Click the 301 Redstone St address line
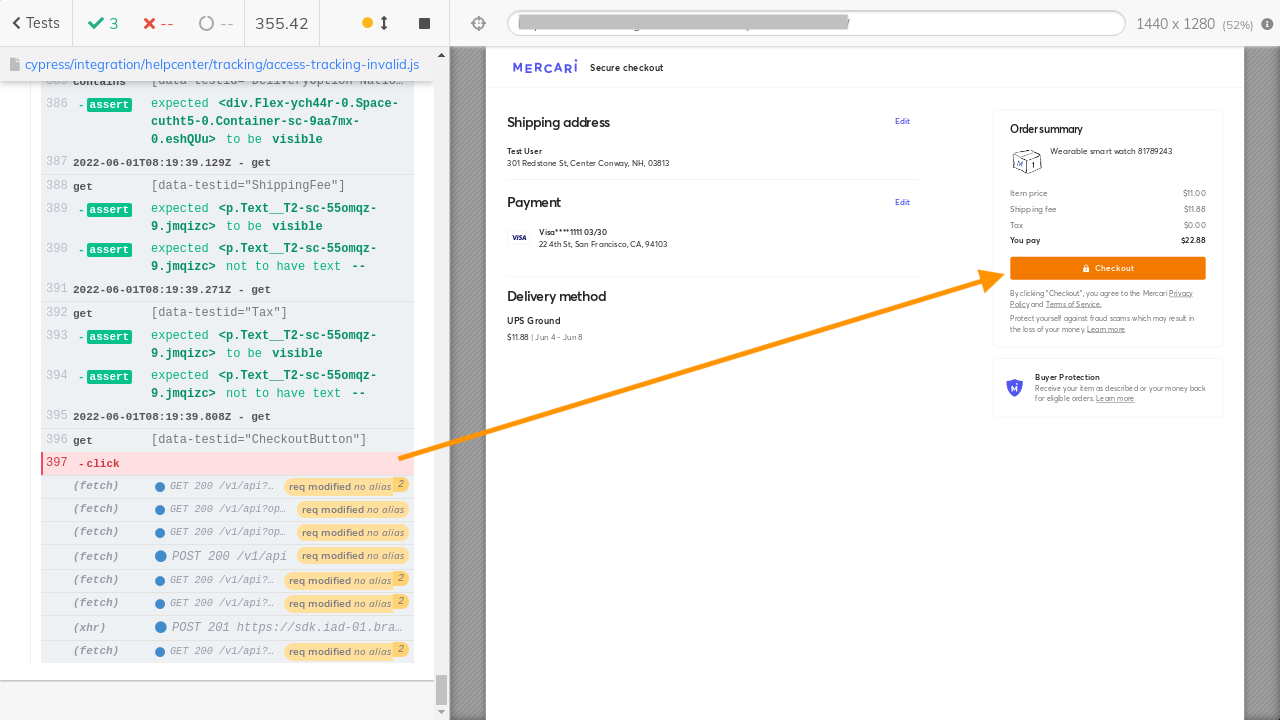 (x=588, y=163)
